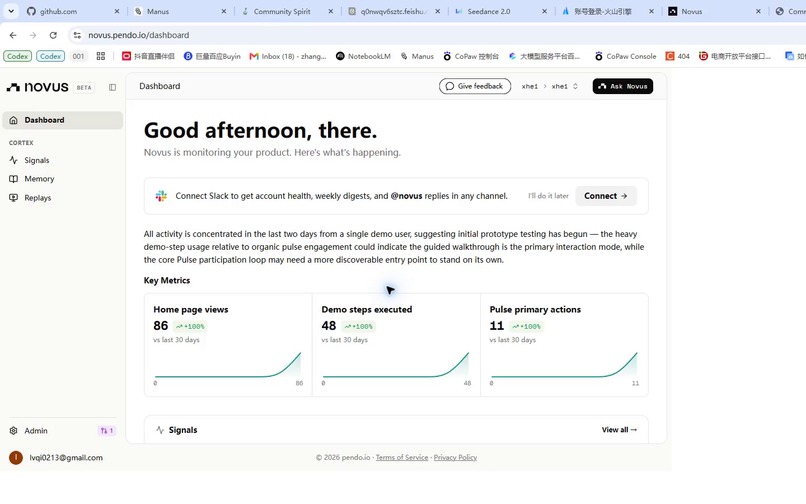Click the Key Metrics heading
Screen dimensions: 806x504
point(167,280)
